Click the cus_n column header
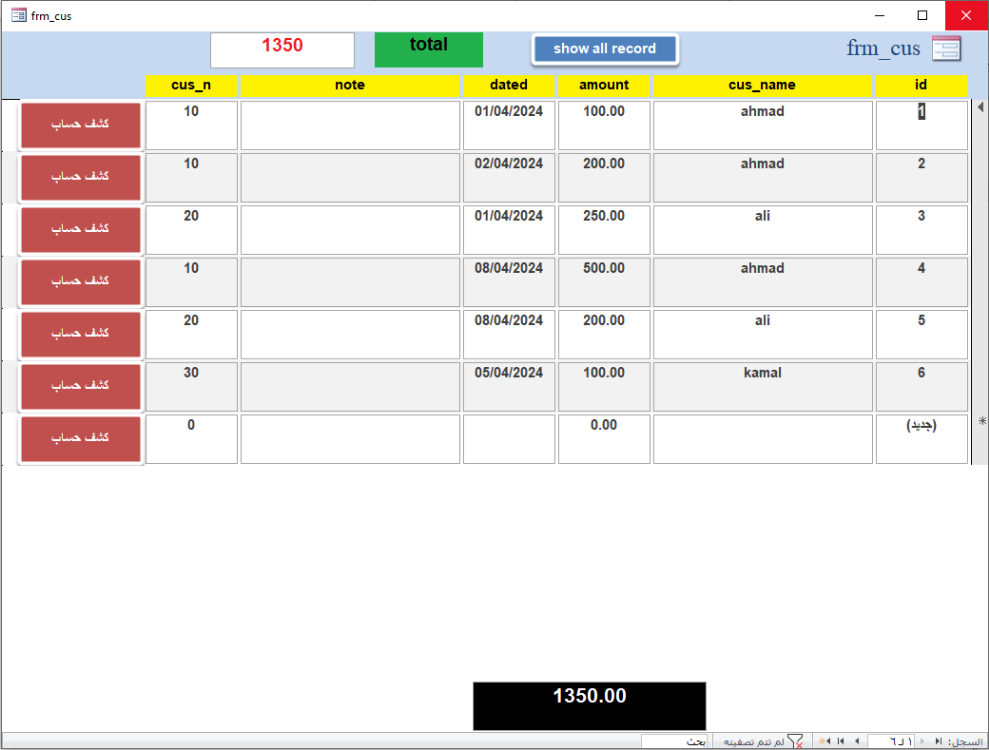This screenshot has width=989, height=750. point(191,86)
